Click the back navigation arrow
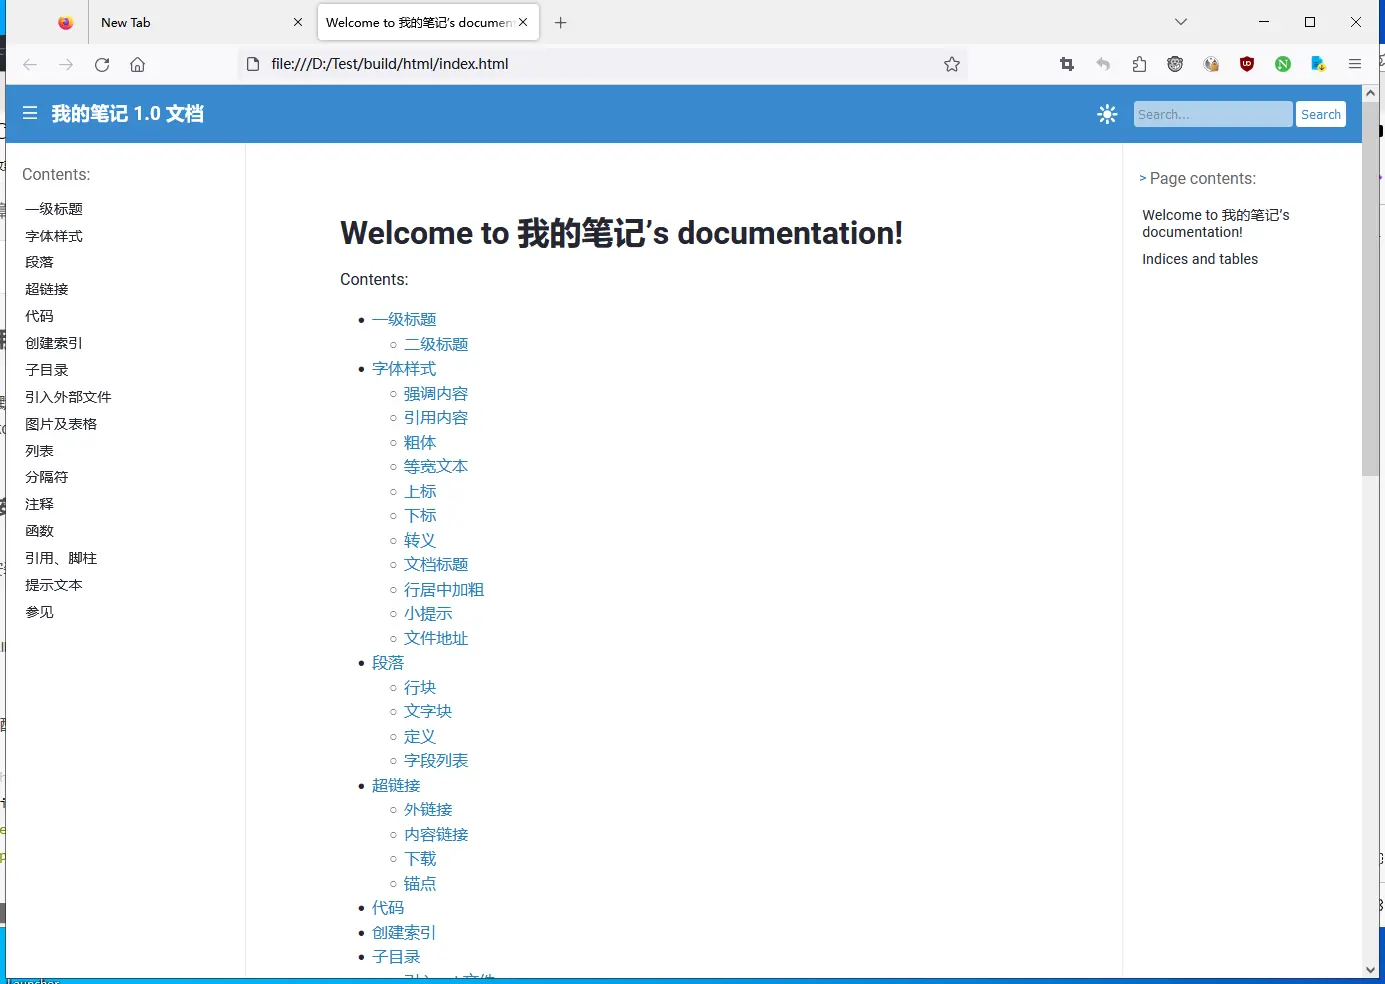Image resolution: width=1385 pixels, height=984 pixels. point(30,64)
